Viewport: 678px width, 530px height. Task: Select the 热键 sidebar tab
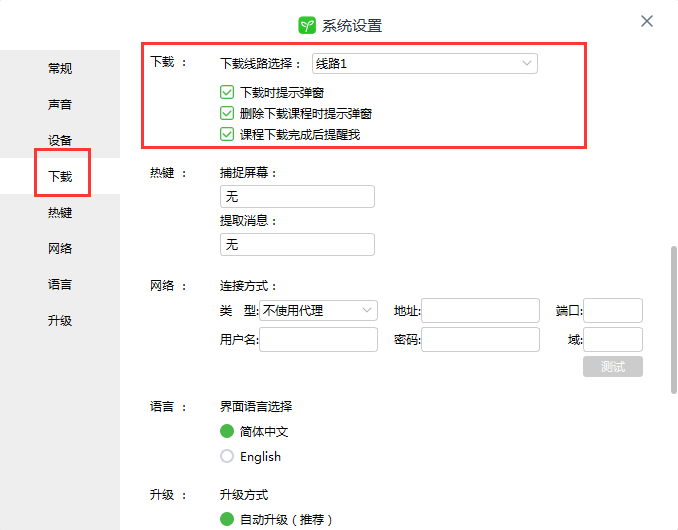coord(60,213)
